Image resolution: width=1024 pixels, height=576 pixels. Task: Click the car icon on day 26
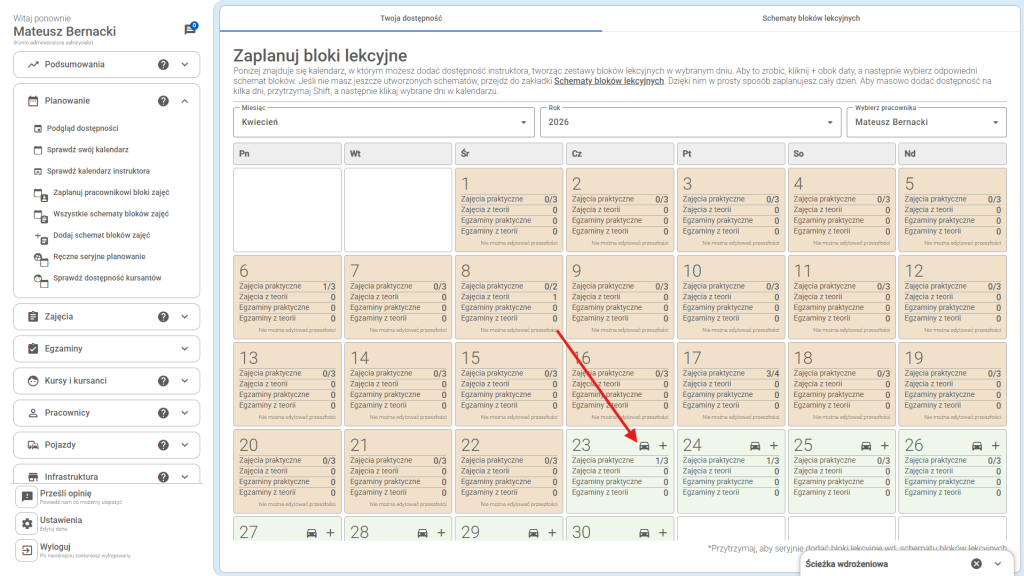pos(976,445)
